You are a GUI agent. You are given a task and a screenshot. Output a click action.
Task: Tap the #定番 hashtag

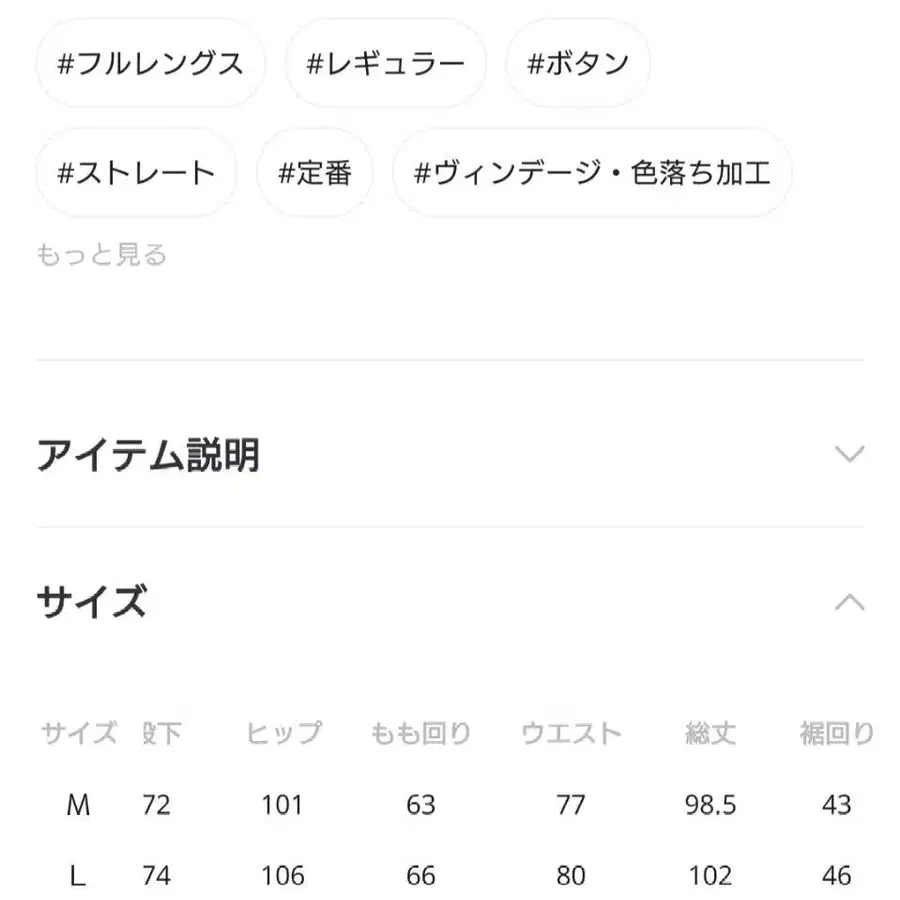point(315,172)
